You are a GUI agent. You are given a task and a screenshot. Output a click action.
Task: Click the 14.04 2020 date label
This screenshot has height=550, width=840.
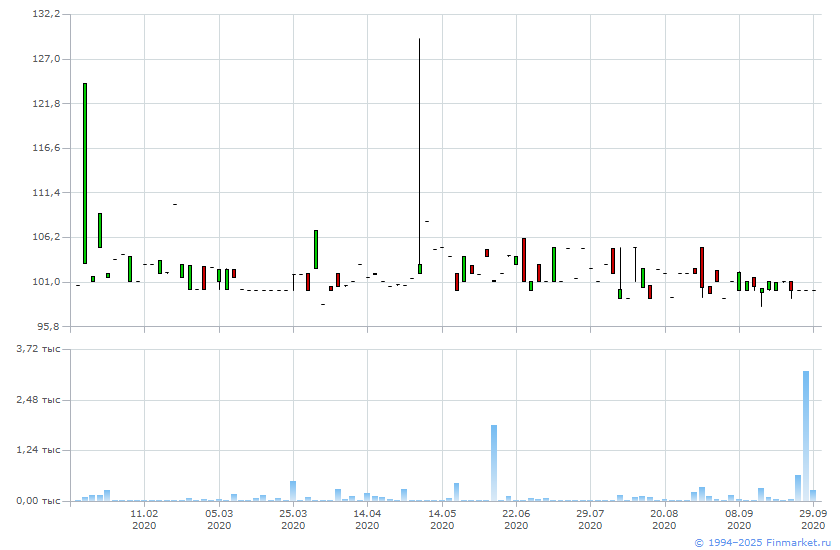[x=367, y=519]
